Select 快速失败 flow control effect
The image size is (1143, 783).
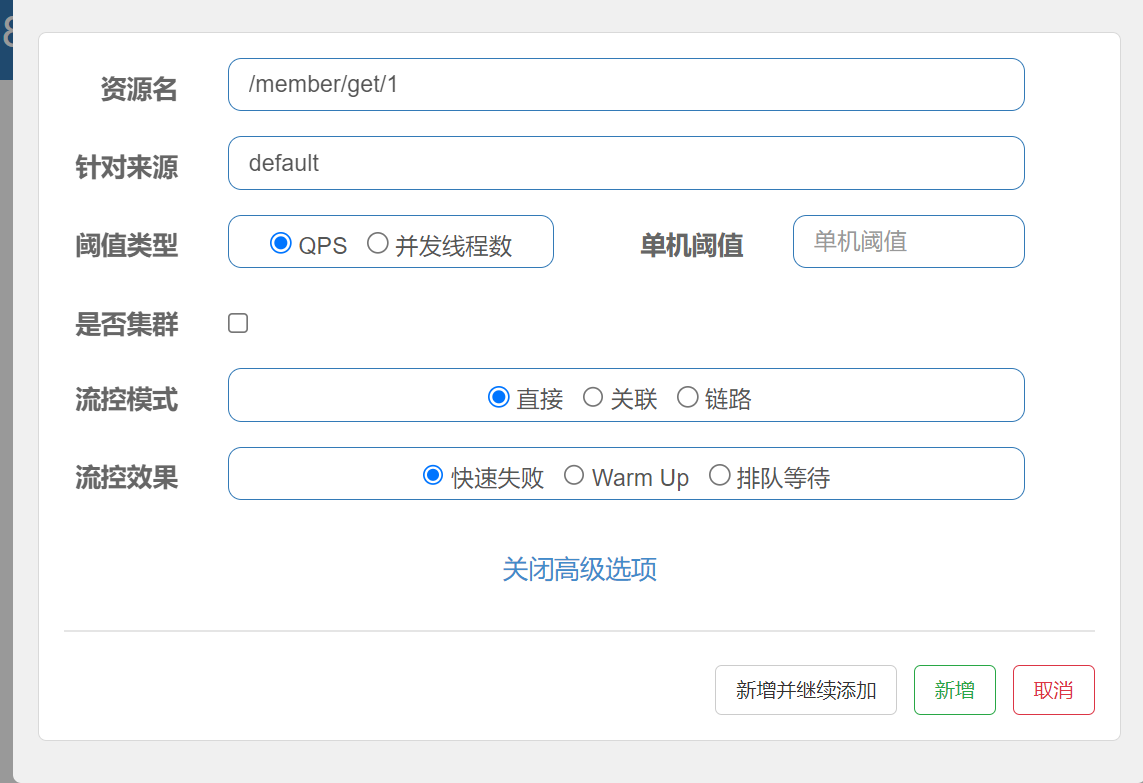tap(433, 476)
